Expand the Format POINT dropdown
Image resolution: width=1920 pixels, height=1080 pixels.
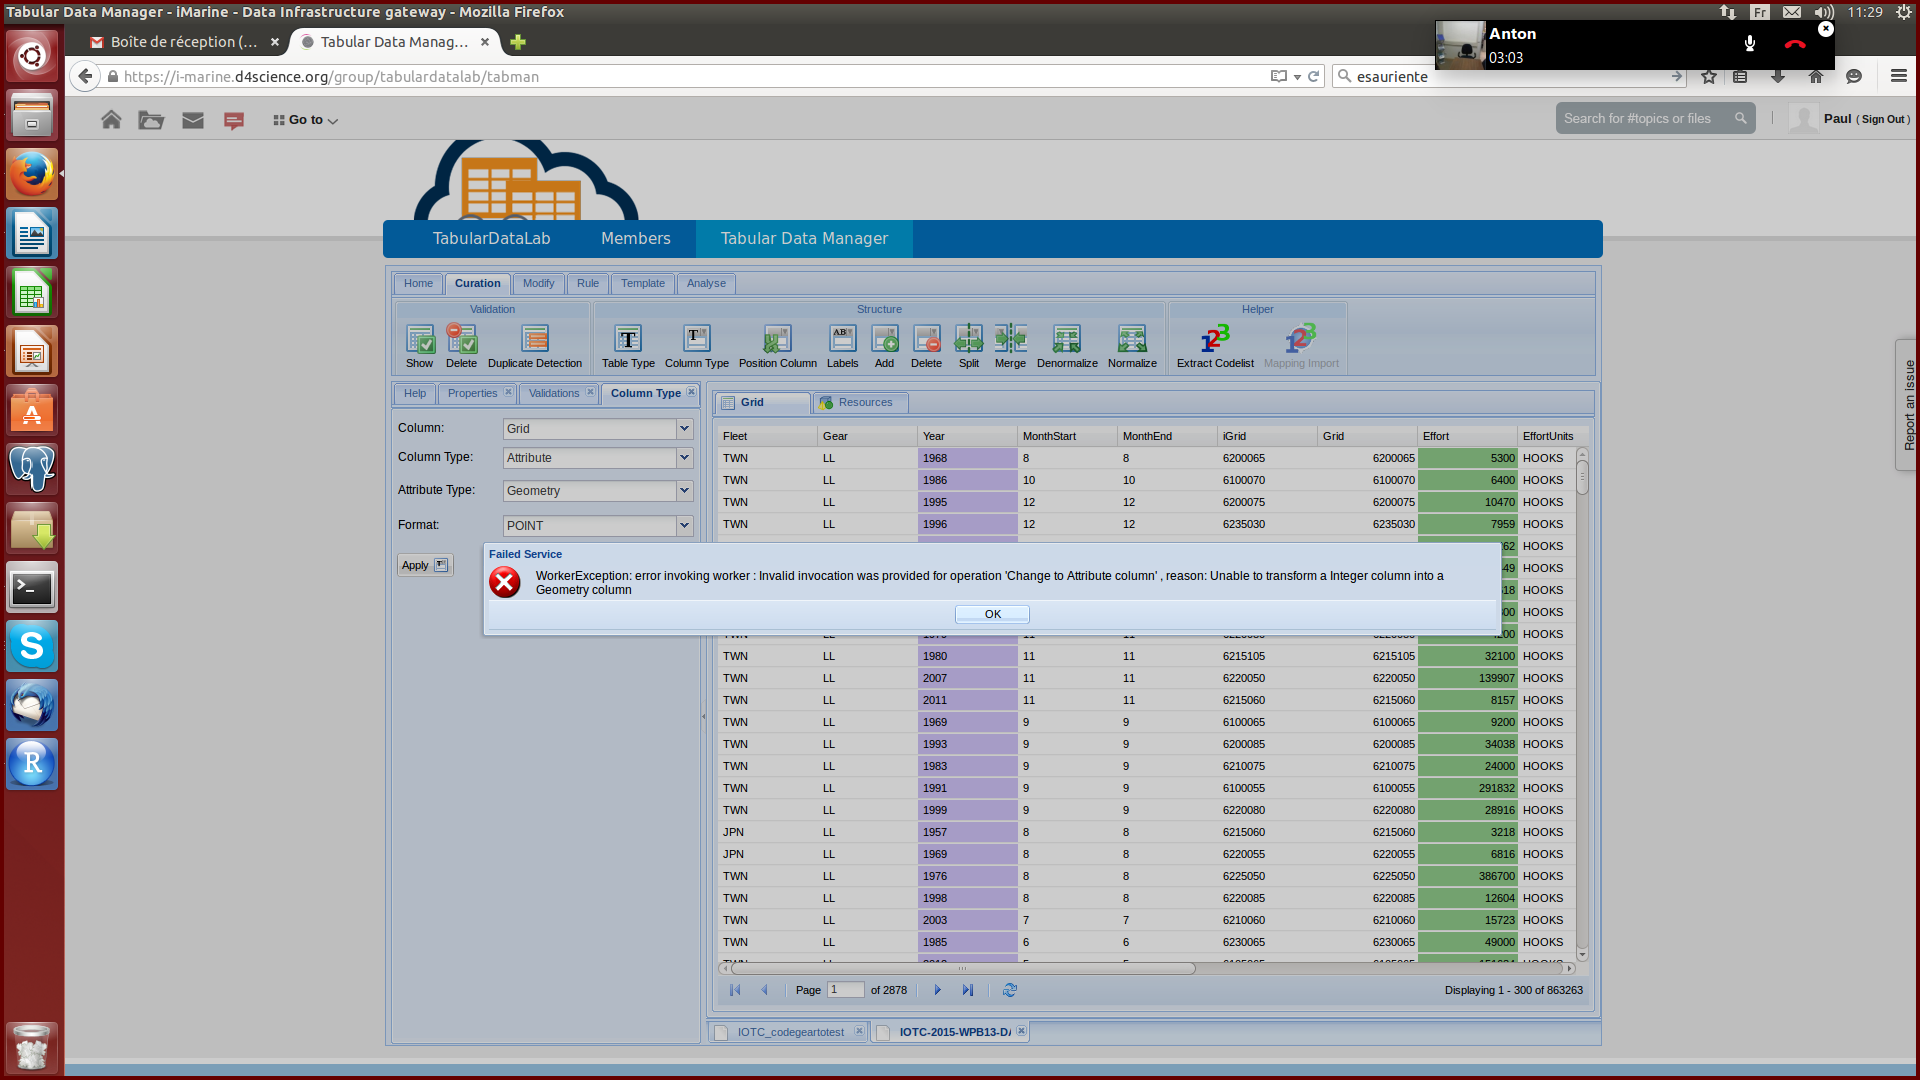point(684,525)
